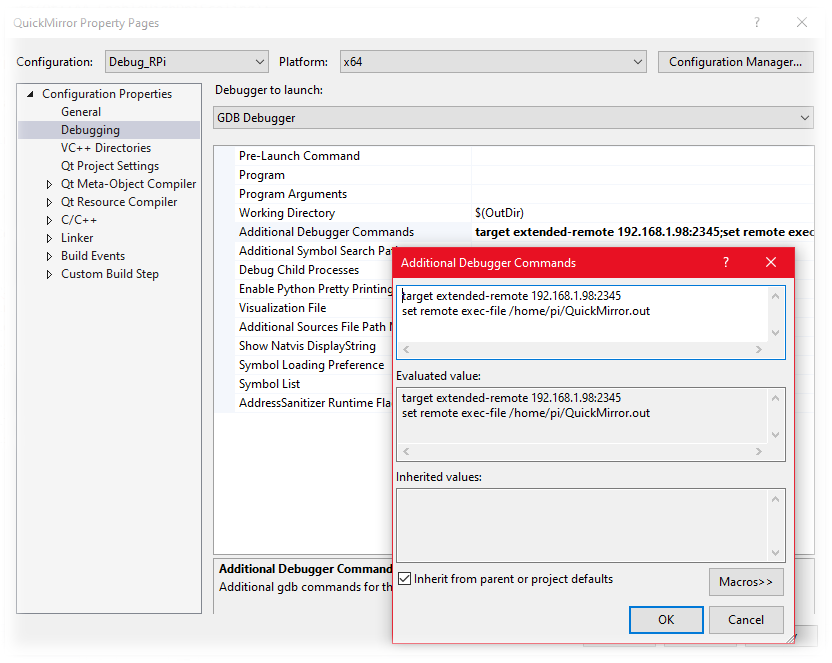Viewport: 832px width, 663px height.
Task: Collapse the Configuration Properties tree node
Action: tap(30, 94)
